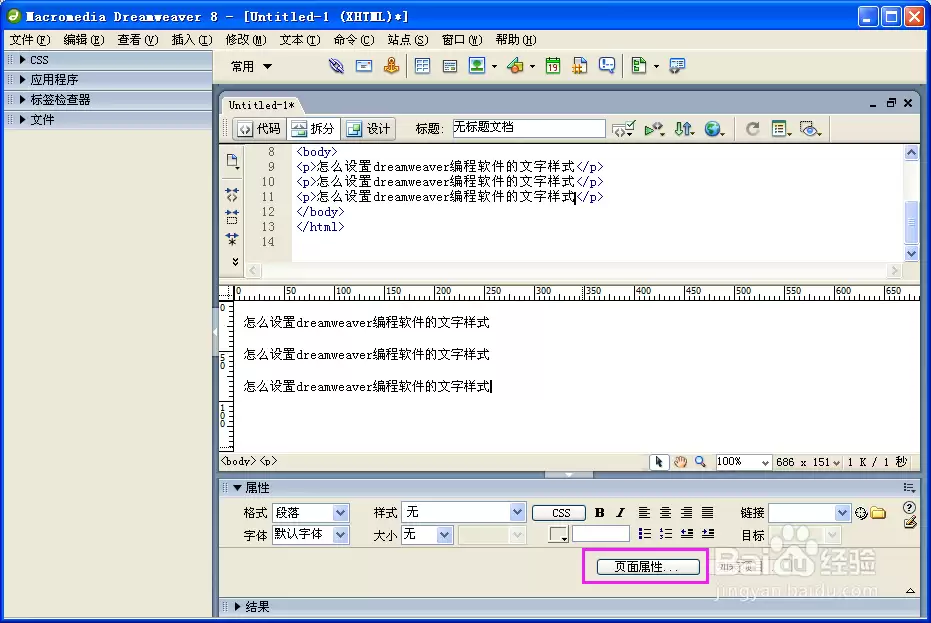The image size is (931, 623).
Task: Select the arrow Select tool in status bar
Action: [x=659, y=462]
